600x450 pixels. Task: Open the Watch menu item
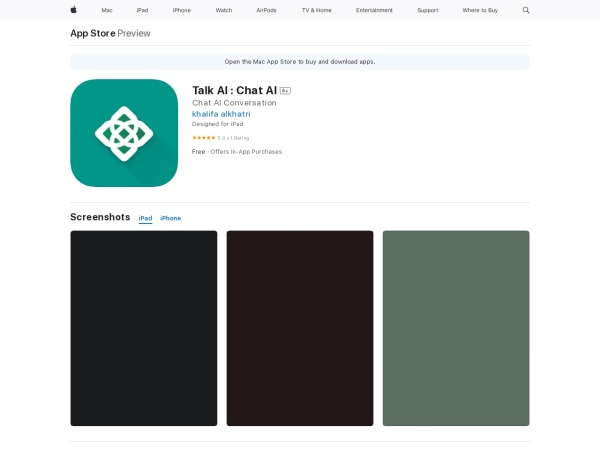223,10
